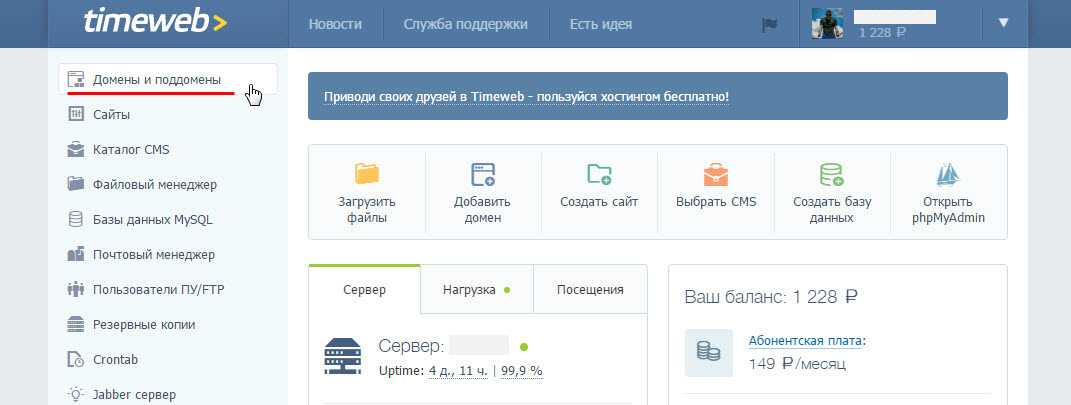Click the Создать базу данных icon
Screen dimensions: 1071x405
click(x=832, y=174)
